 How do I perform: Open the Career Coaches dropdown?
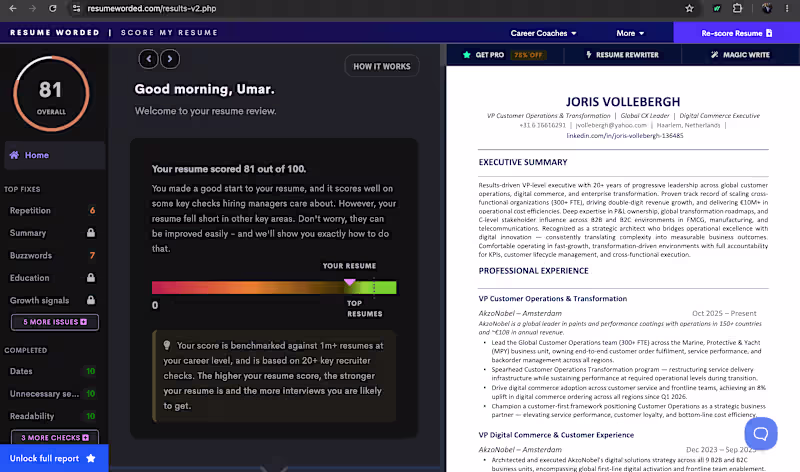(x=543, y=33)
